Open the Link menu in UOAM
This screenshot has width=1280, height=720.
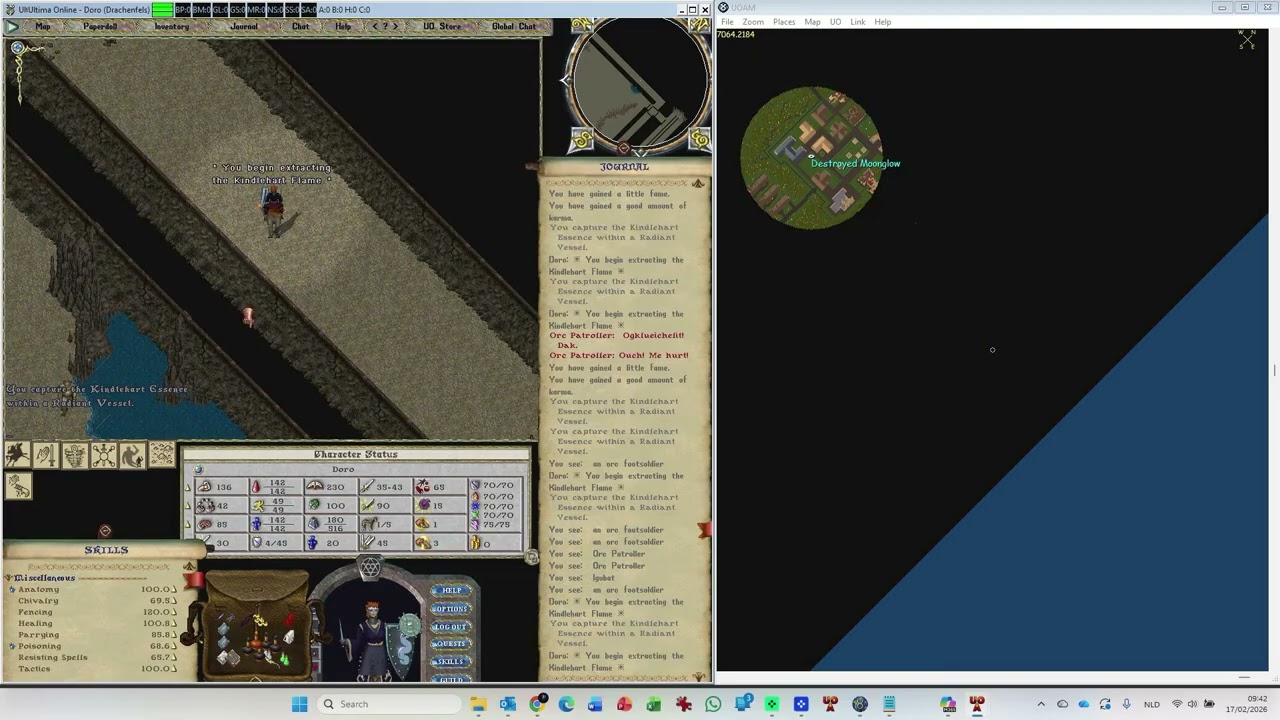pos(858,22)
